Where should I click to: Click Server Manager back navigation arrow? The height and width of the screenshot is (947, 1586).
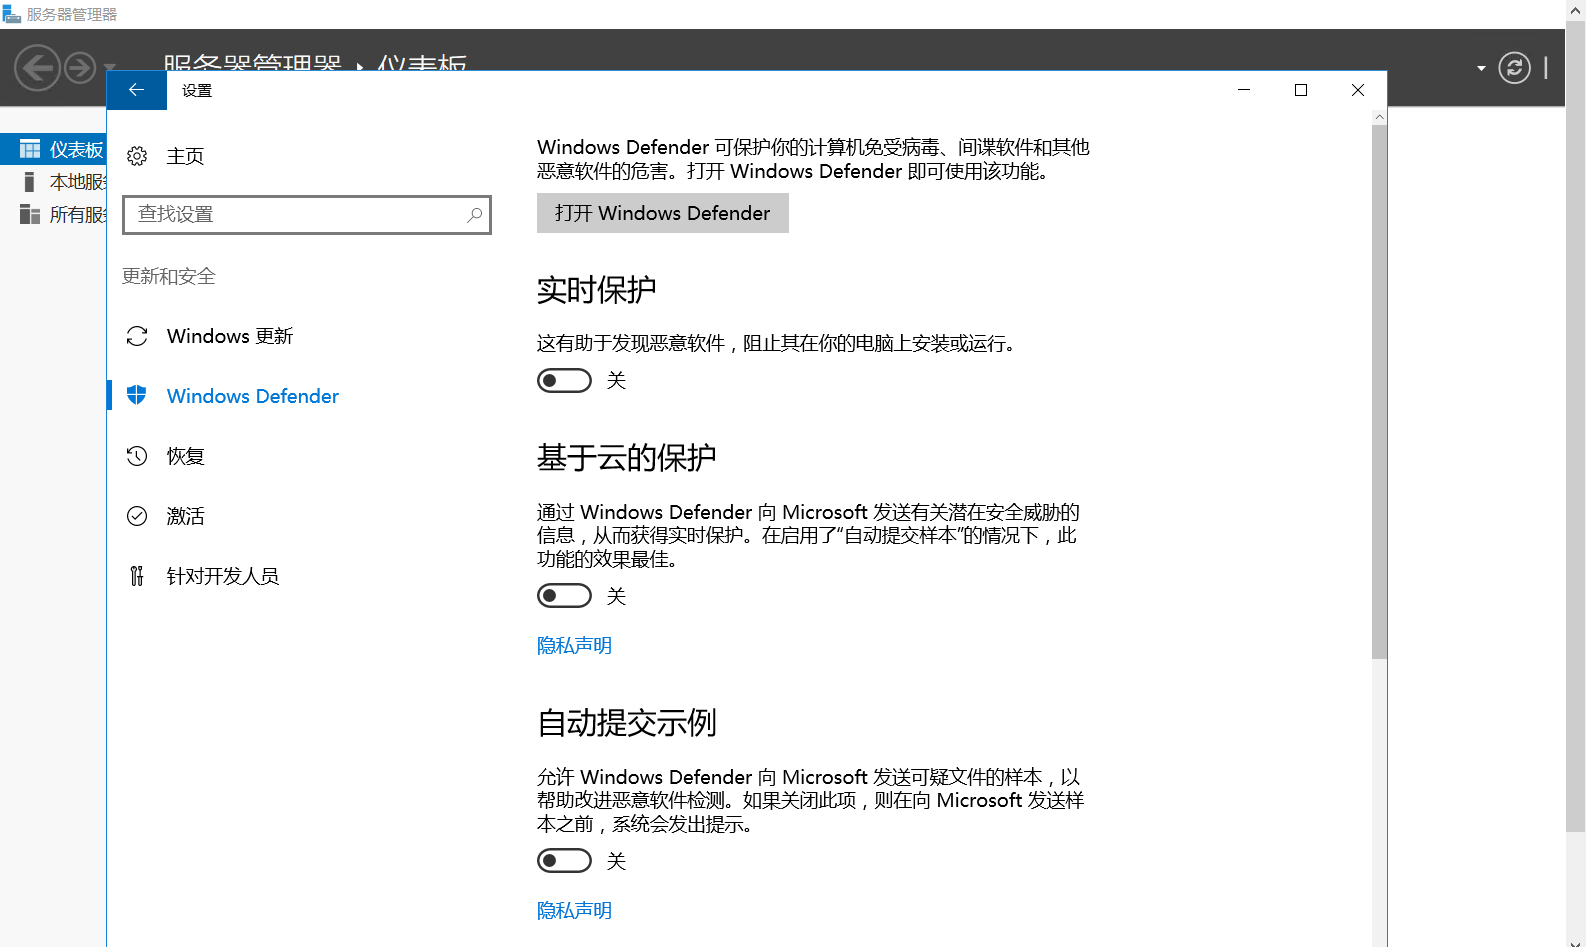click(x=37, y=68)
